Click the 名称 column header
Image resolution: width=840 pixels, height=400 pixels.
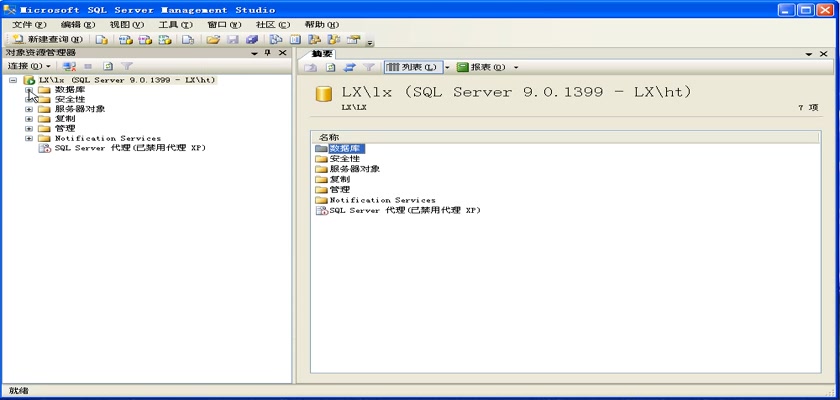click(565, 138)
